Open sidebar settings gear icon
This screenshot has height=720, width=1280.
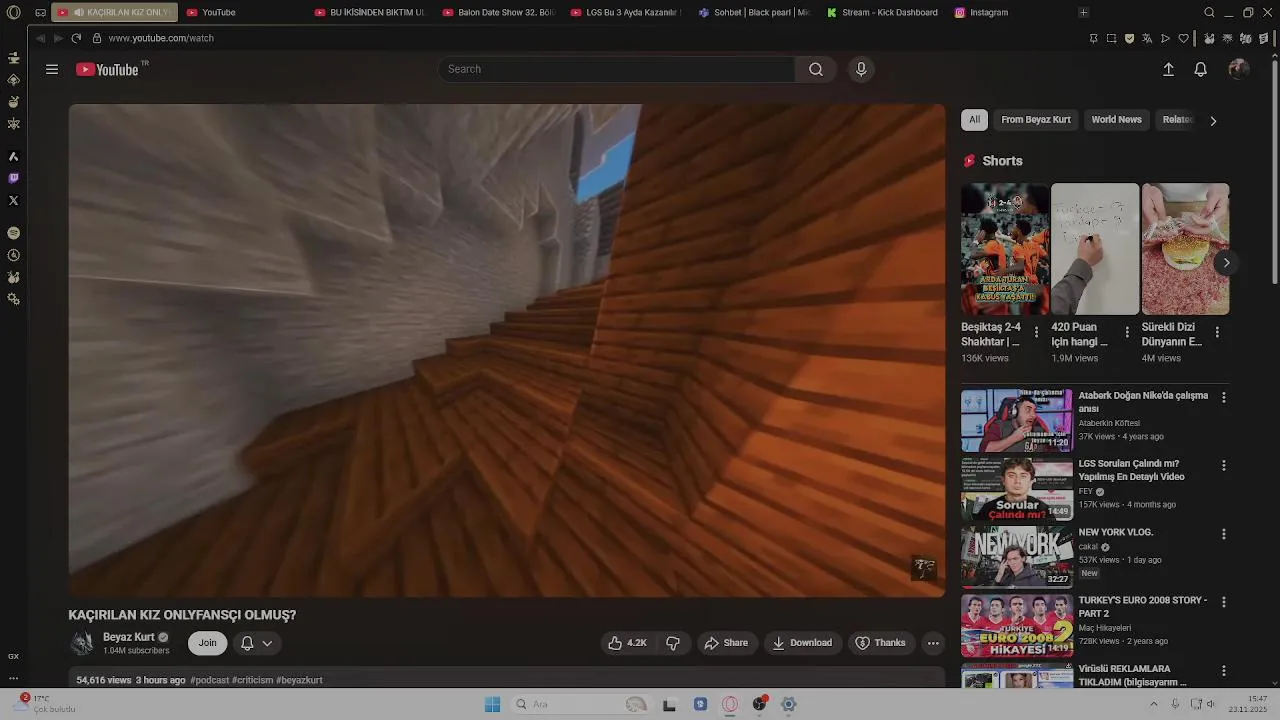pyautogui.click(x=13, y=299)
